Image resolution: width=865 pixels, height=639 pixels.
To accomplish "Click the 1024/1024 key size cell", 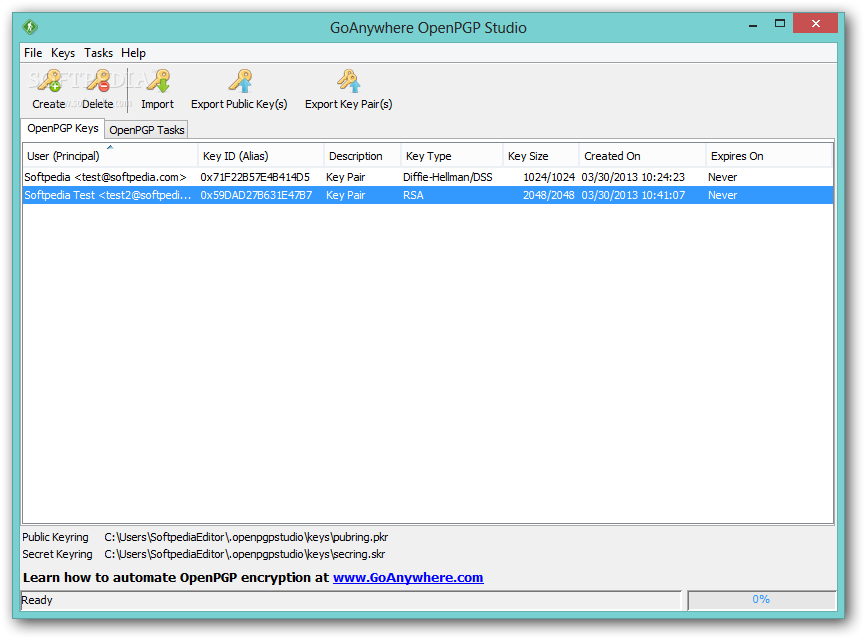I will point(549,177).
